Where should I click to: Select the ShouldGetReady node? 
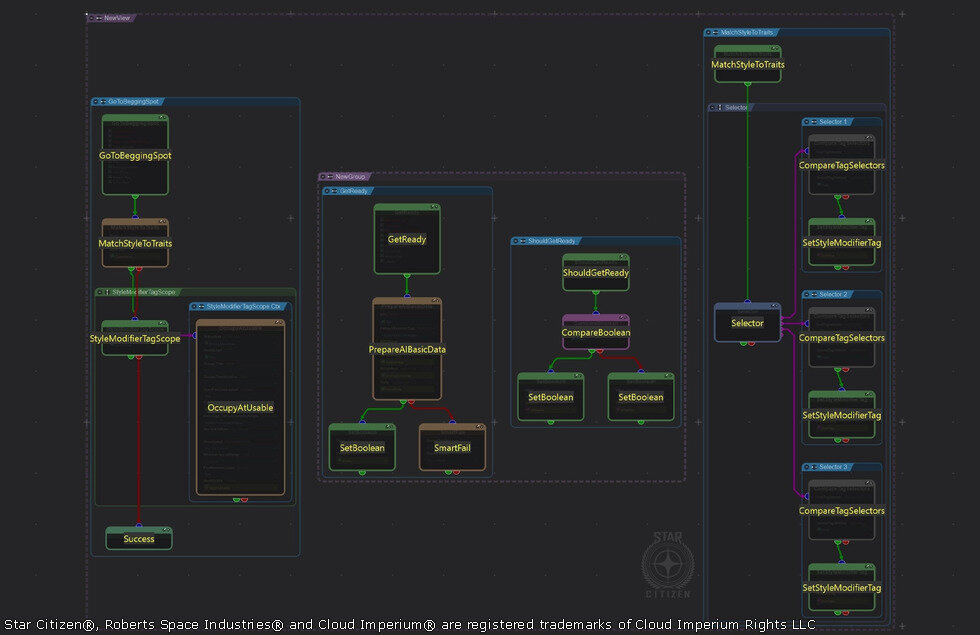point(596,272)
